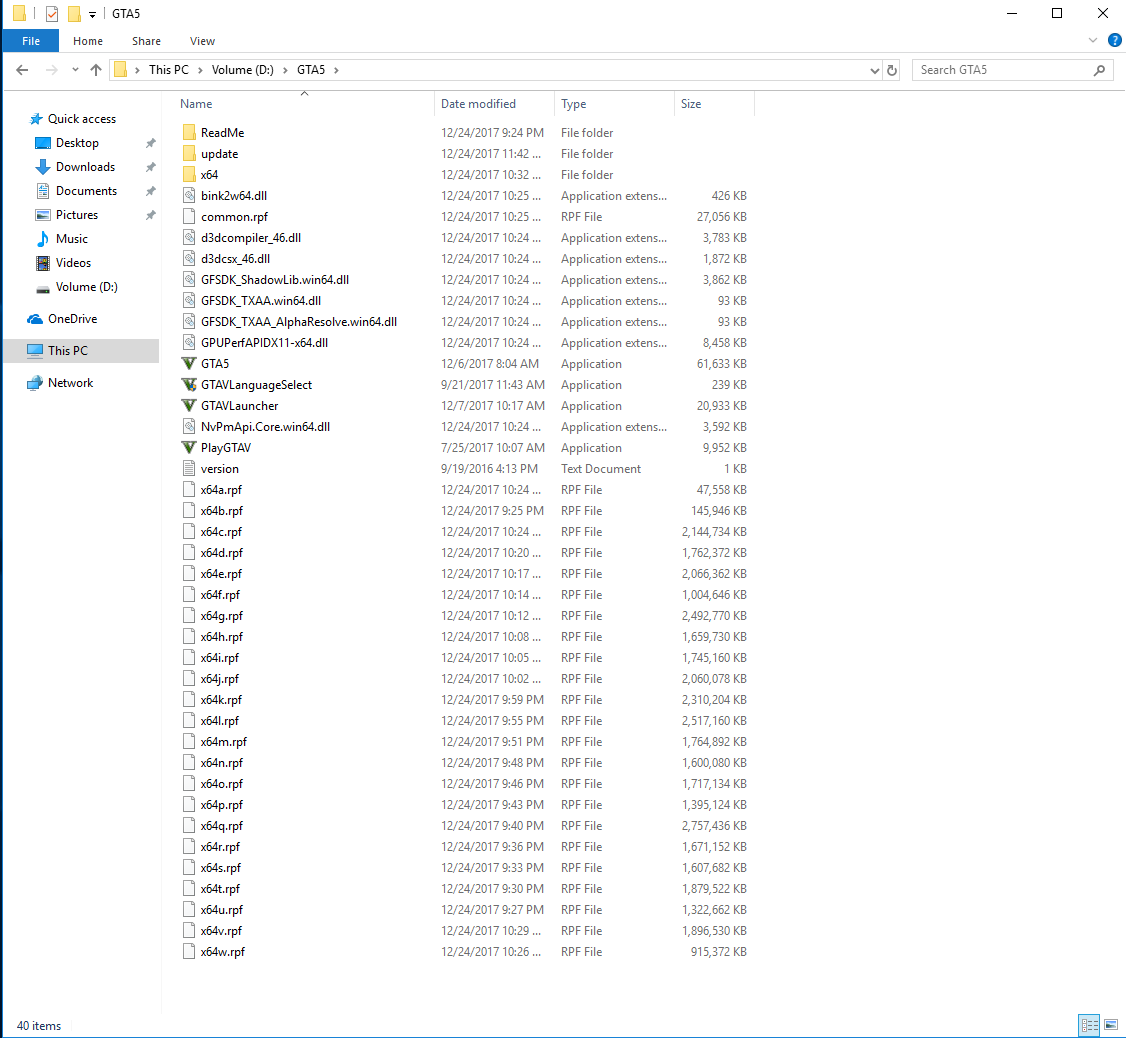Click the OneDrive cloud icon

(34, 319)
